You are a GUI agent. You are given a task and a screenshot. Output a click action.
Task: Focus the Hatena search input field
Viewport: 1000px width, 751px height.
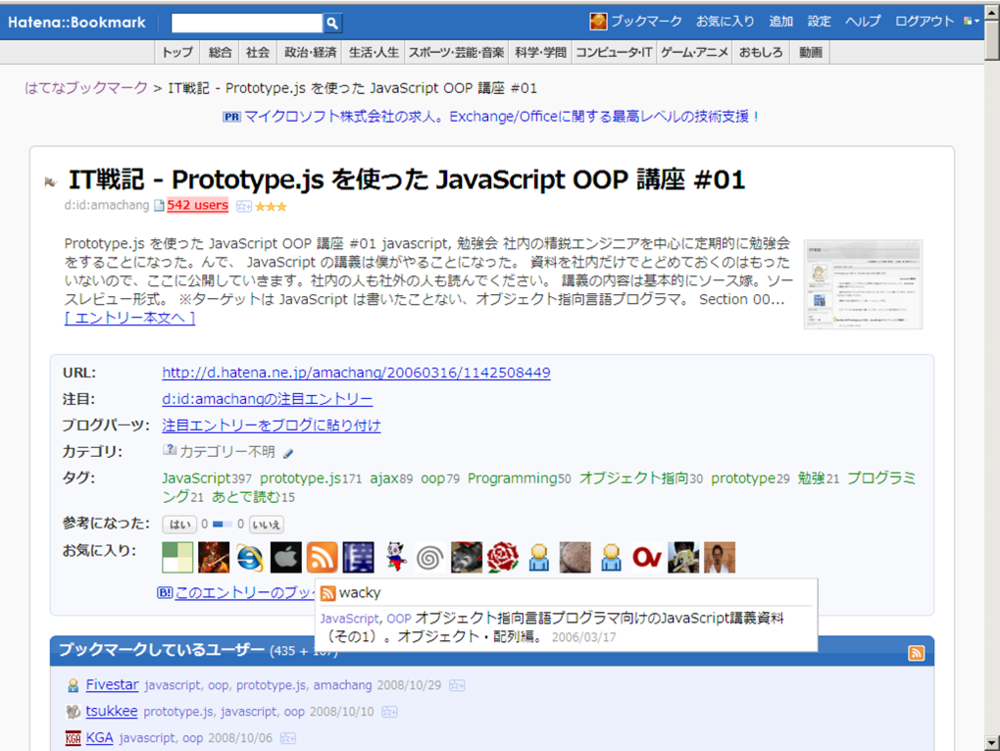[x=247, y=23]
